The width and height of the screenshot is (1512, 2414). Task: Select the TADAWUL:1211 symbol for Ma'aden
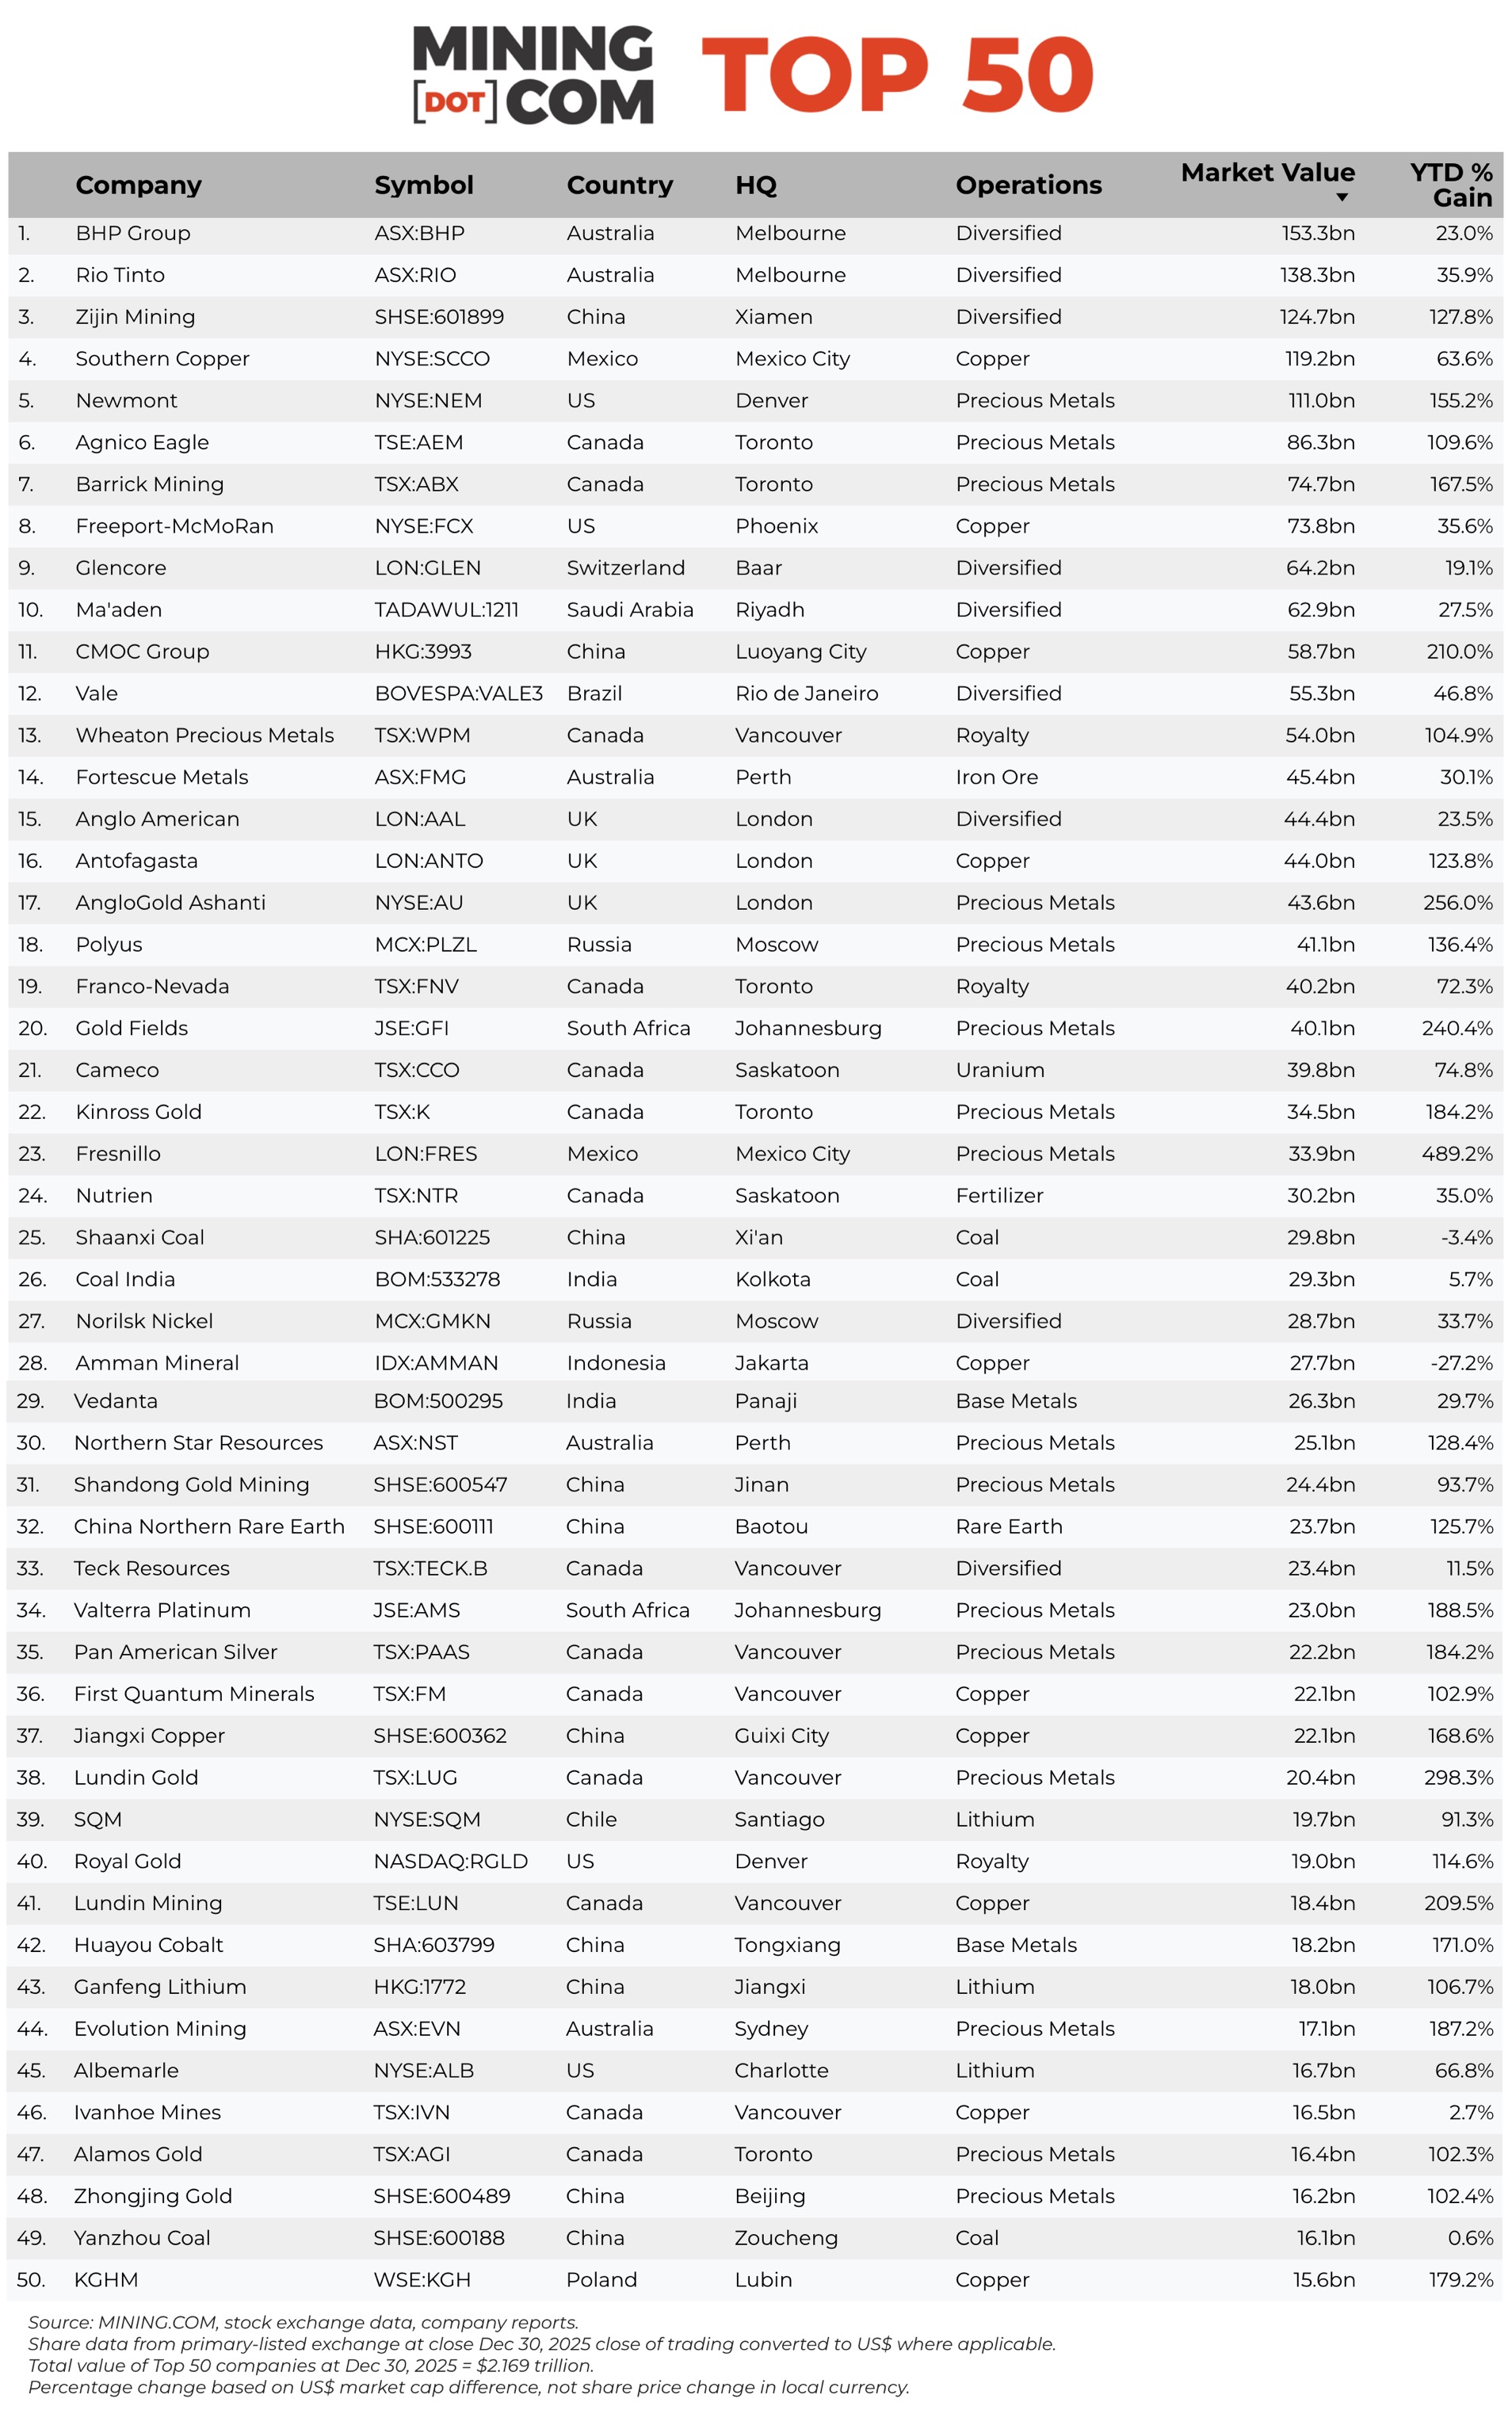tap(446, 610)
